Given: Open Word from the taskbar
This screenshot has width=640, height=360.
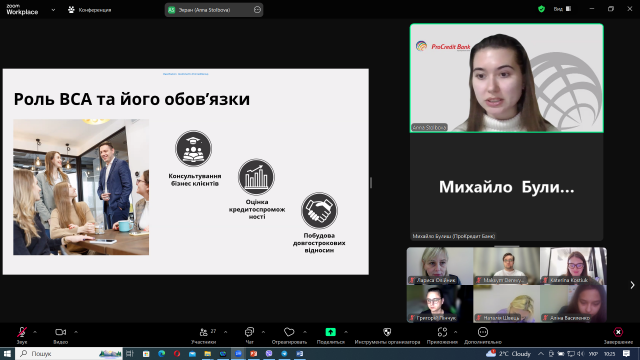Looking at the screenshot, I should 300,353.
